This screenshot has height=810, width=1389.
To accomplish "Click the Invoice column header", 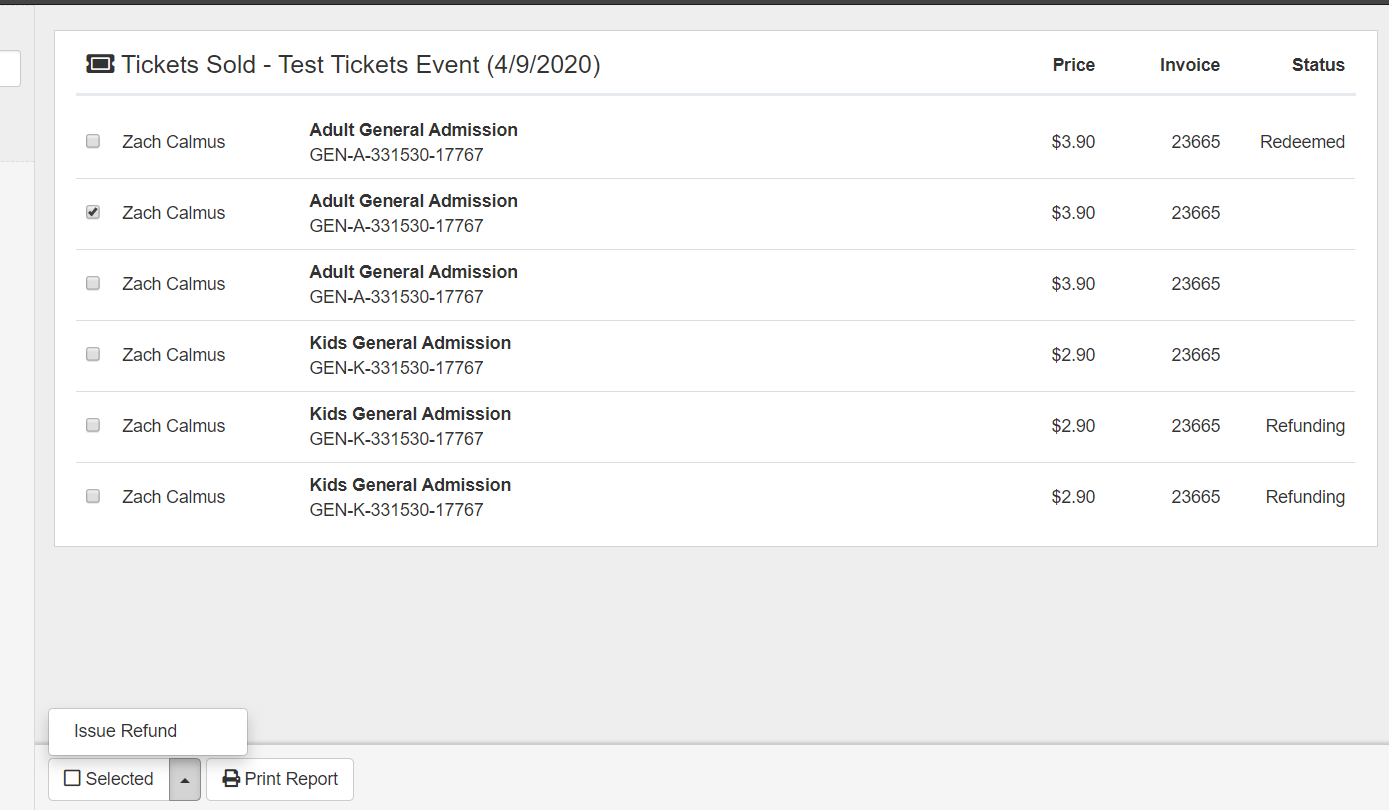I will click(1189, 65).
